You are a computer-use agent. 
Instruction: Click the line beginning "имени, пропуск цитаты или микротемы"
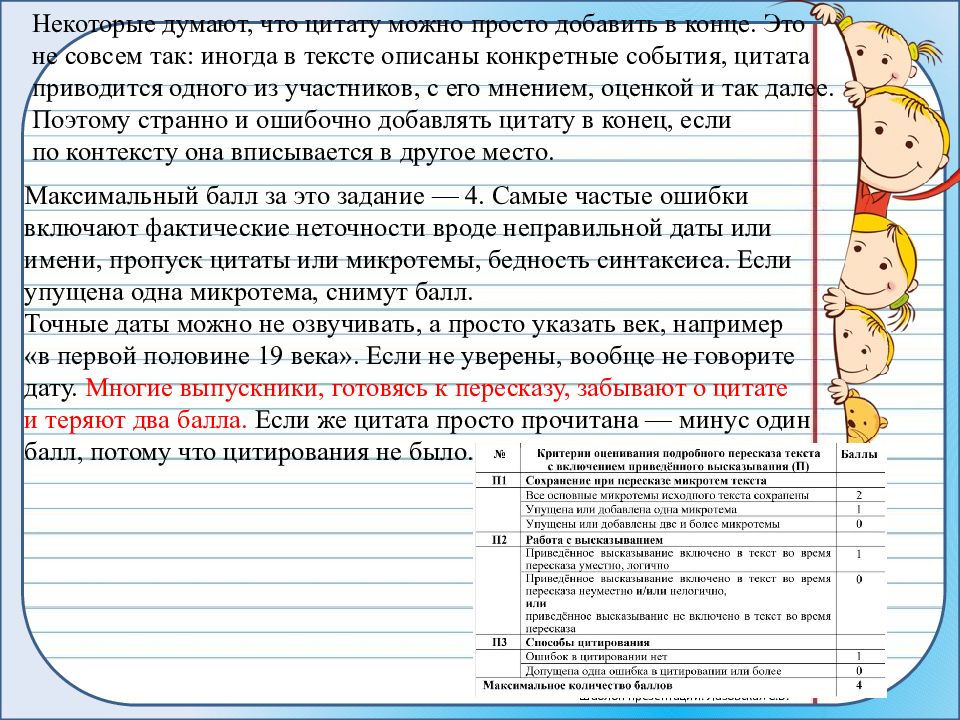tap(408, 261)
